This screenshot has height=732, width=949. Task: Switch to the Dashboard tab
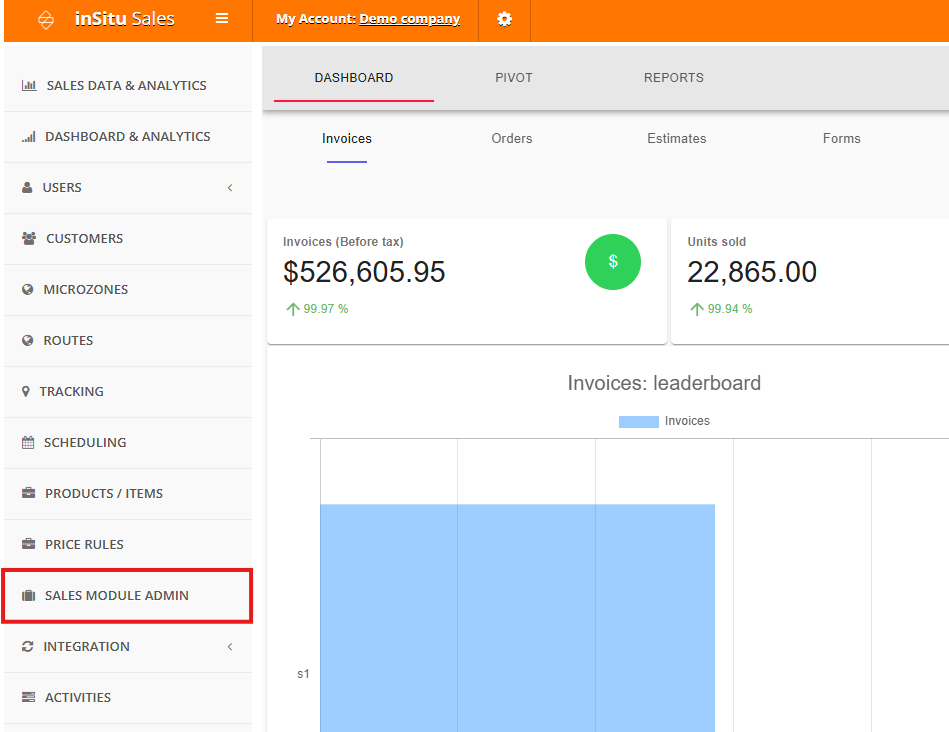click(354, 77)
